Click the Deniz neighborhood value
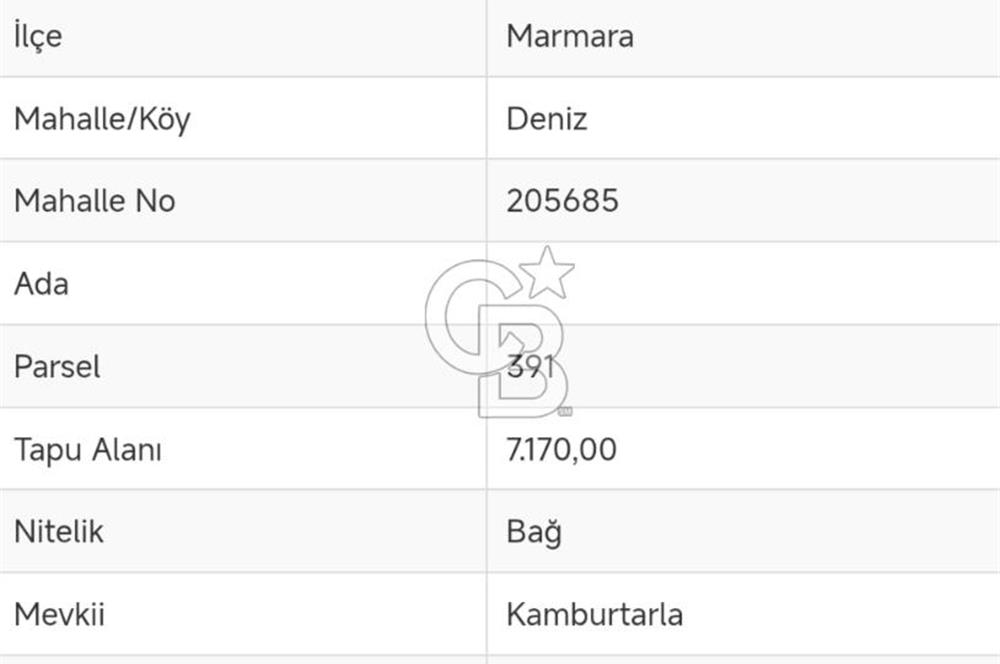Viewport: 1000px width, 664px height. coord(547,119)
